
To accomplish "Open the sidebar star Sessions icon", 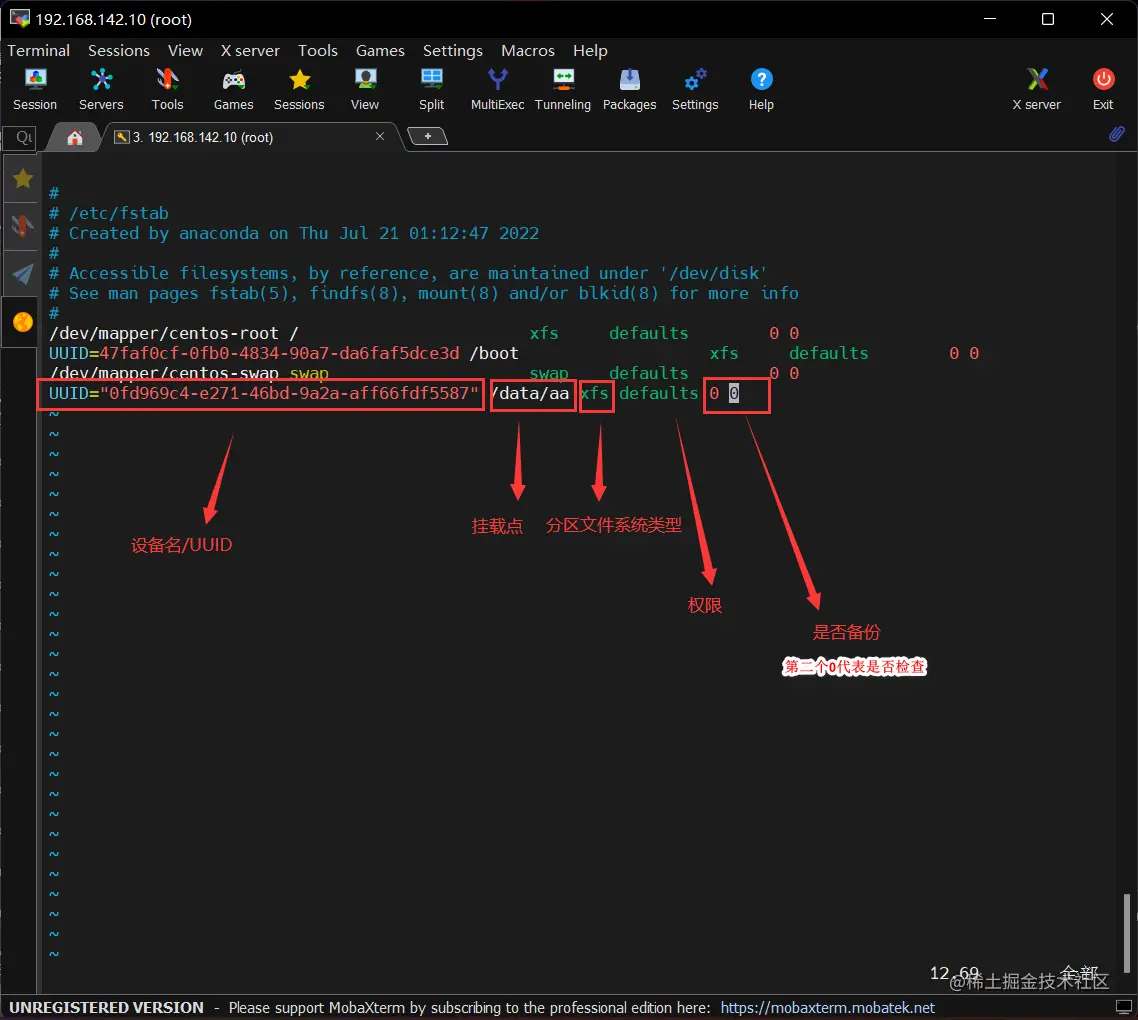I will pyautogui.click(x=22, y=178).
